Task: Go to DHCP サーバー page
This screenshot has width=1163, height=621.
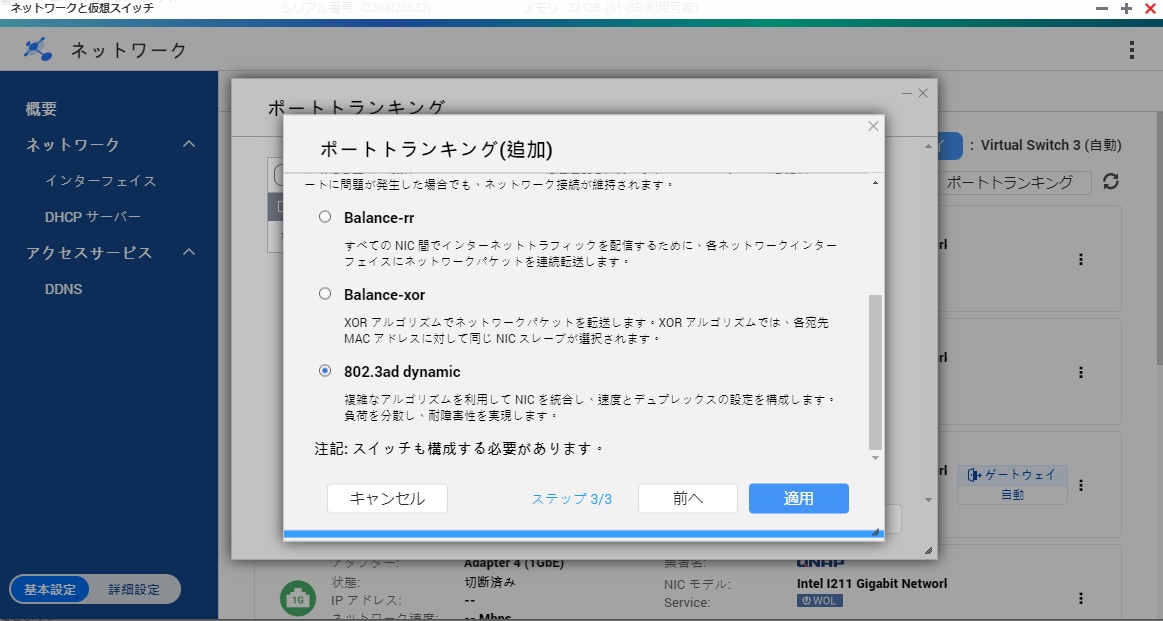Action: (x=93, y=217)
